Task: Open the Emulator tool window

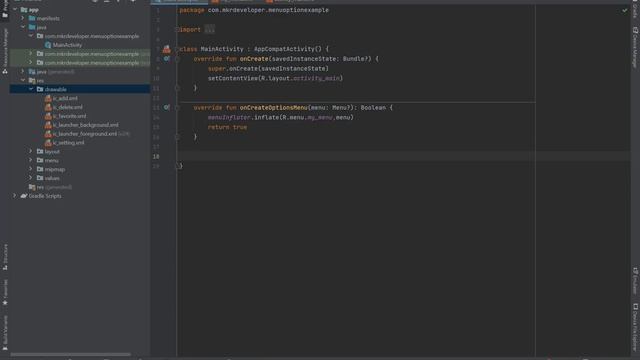Action: coord(635,281)
